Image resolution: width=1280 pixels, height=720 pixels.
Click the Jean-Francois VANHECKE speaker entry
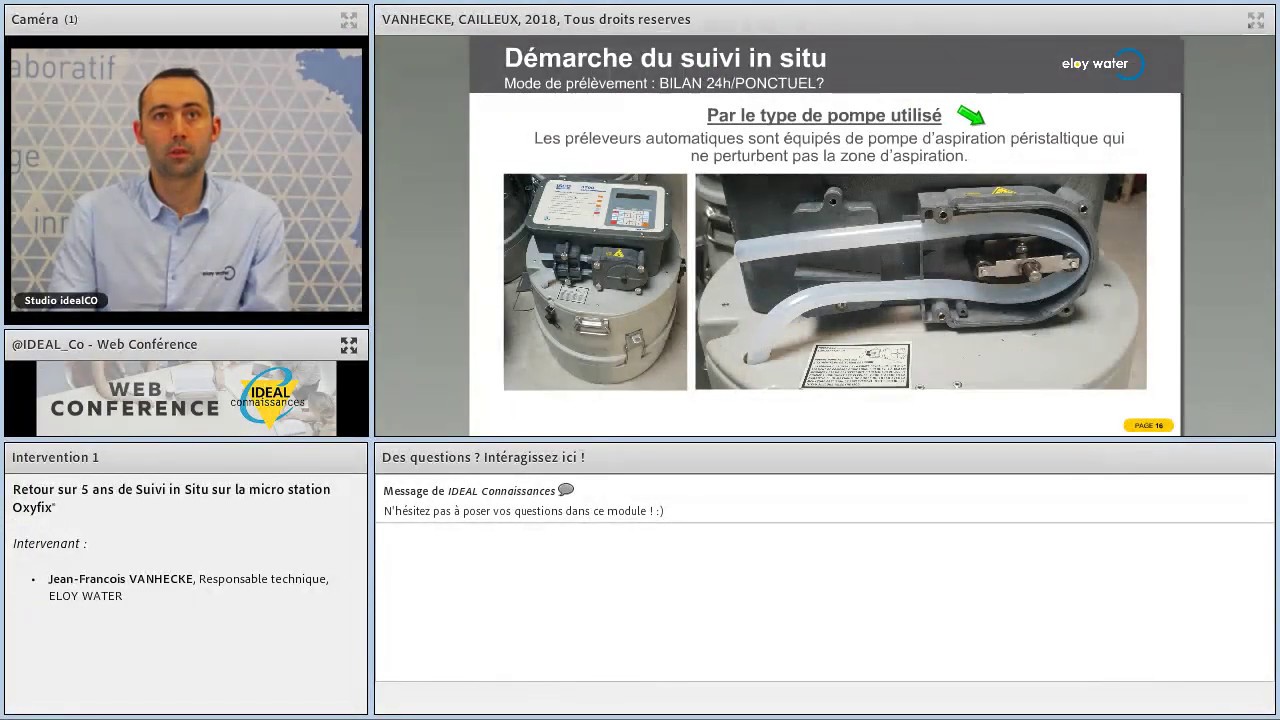188,587
